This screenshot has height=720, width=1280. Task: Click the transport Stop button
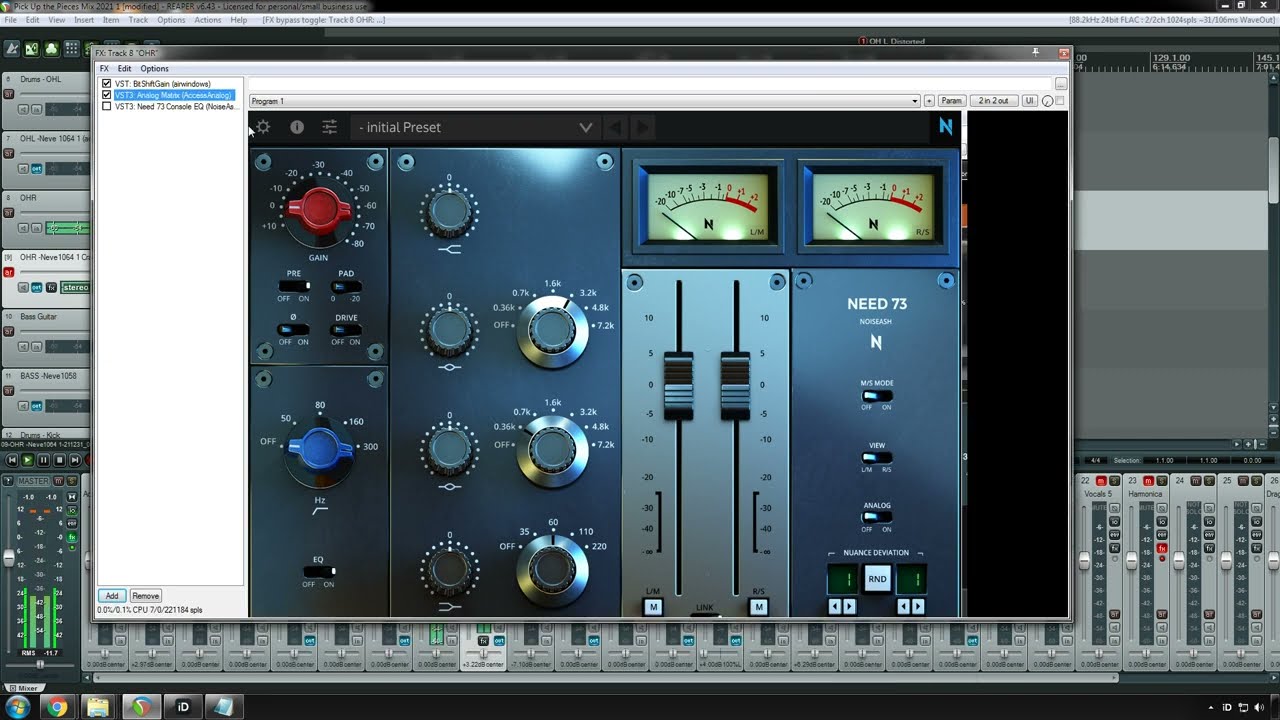point(59,460)
